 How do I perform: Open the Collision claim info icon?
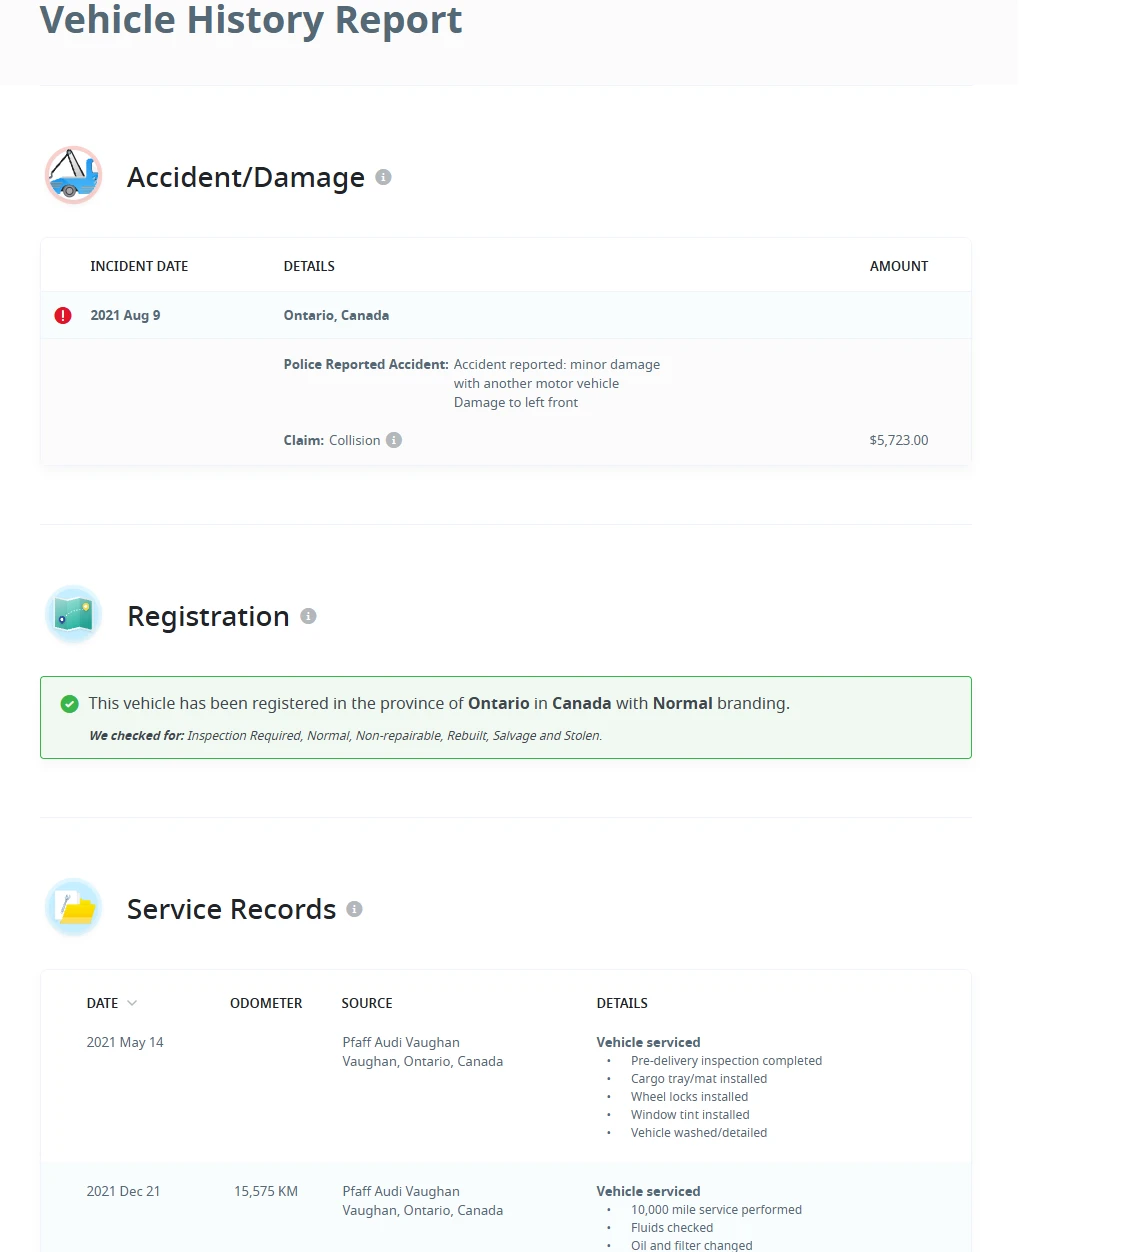pos(394,440)
